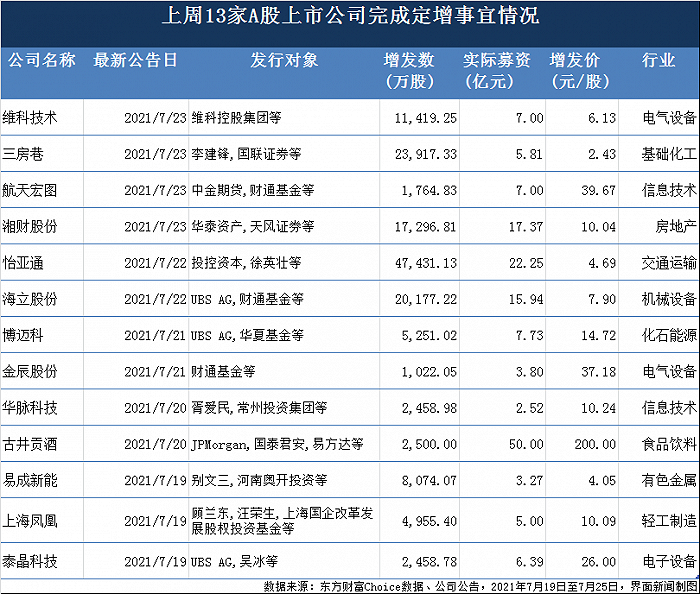Click the issue price 39.67

[599, 191]
